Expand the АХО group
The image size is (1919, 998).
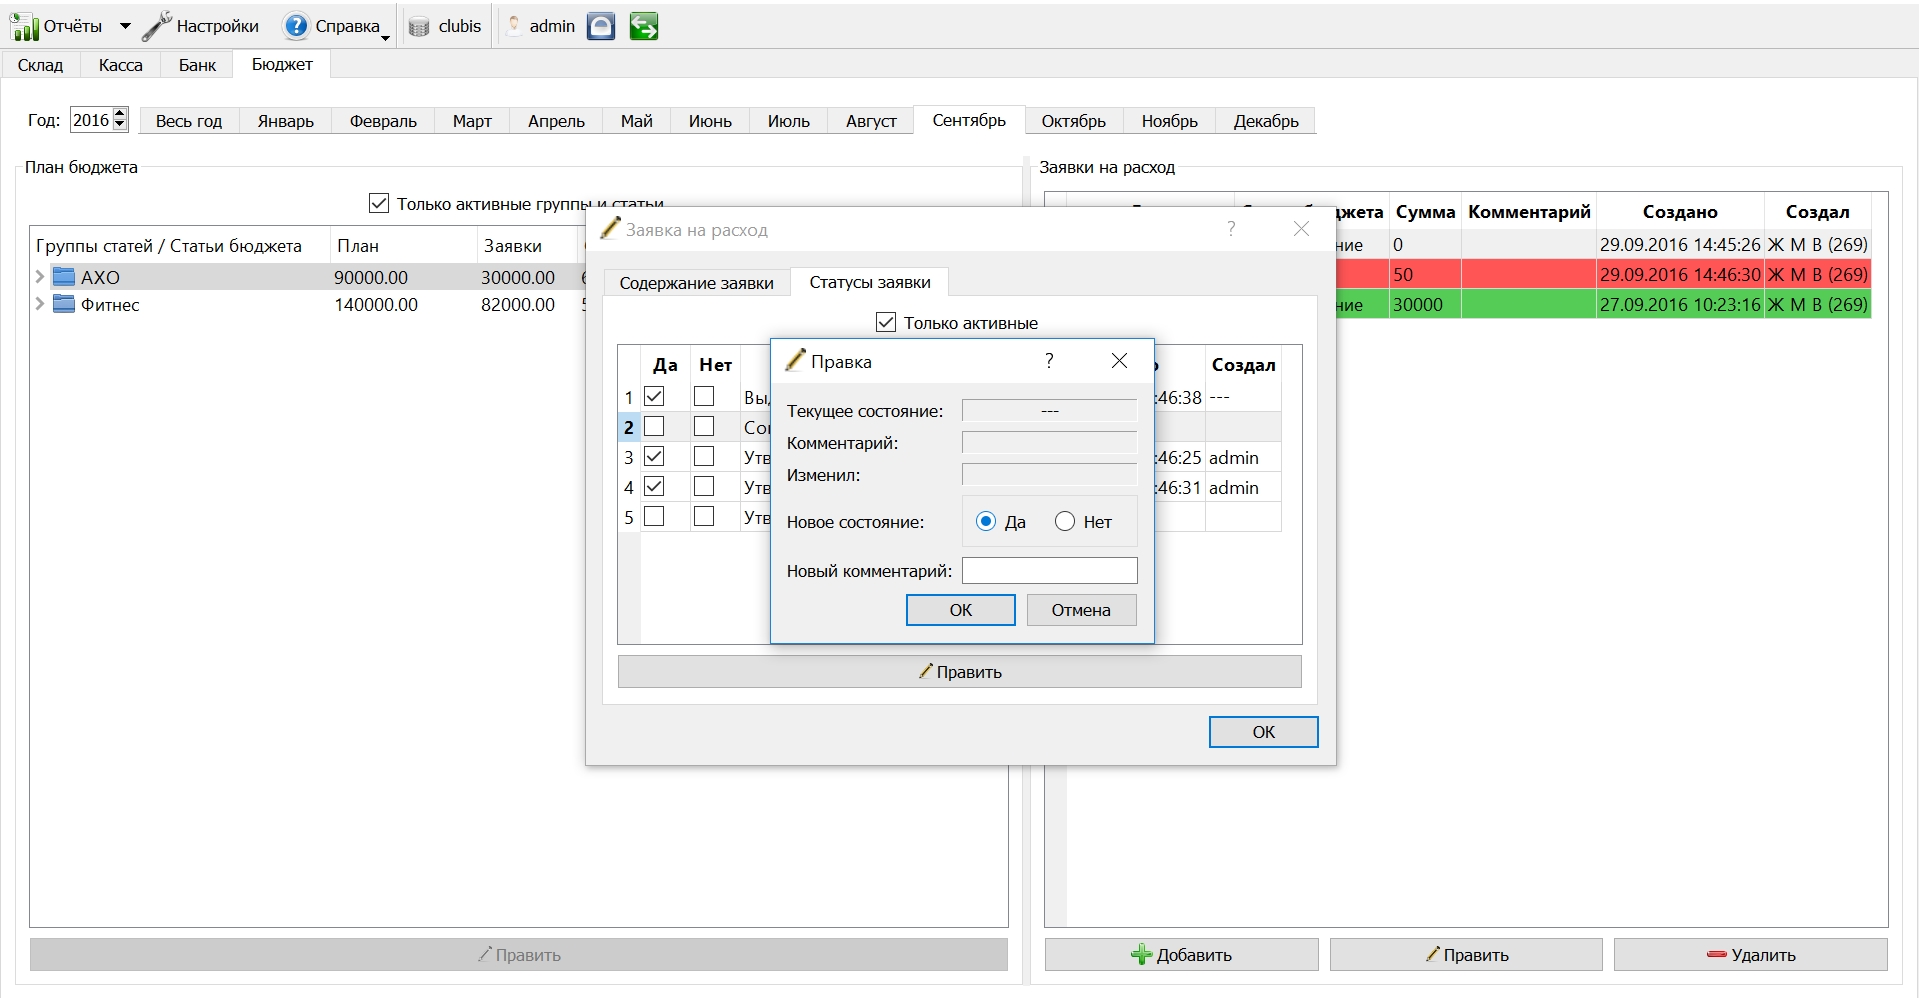click(40, 277)
